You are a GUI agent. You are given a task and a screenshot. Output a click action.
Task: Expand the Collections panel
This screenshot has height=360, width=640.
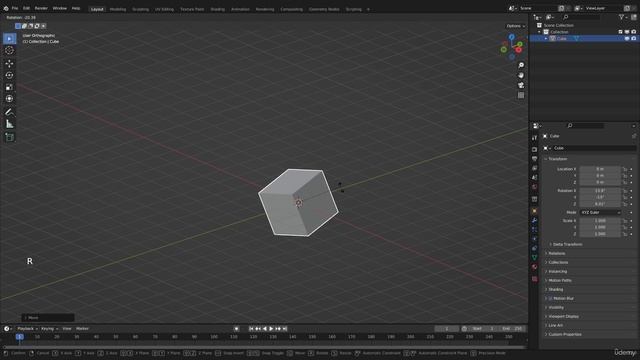[558, 262]
